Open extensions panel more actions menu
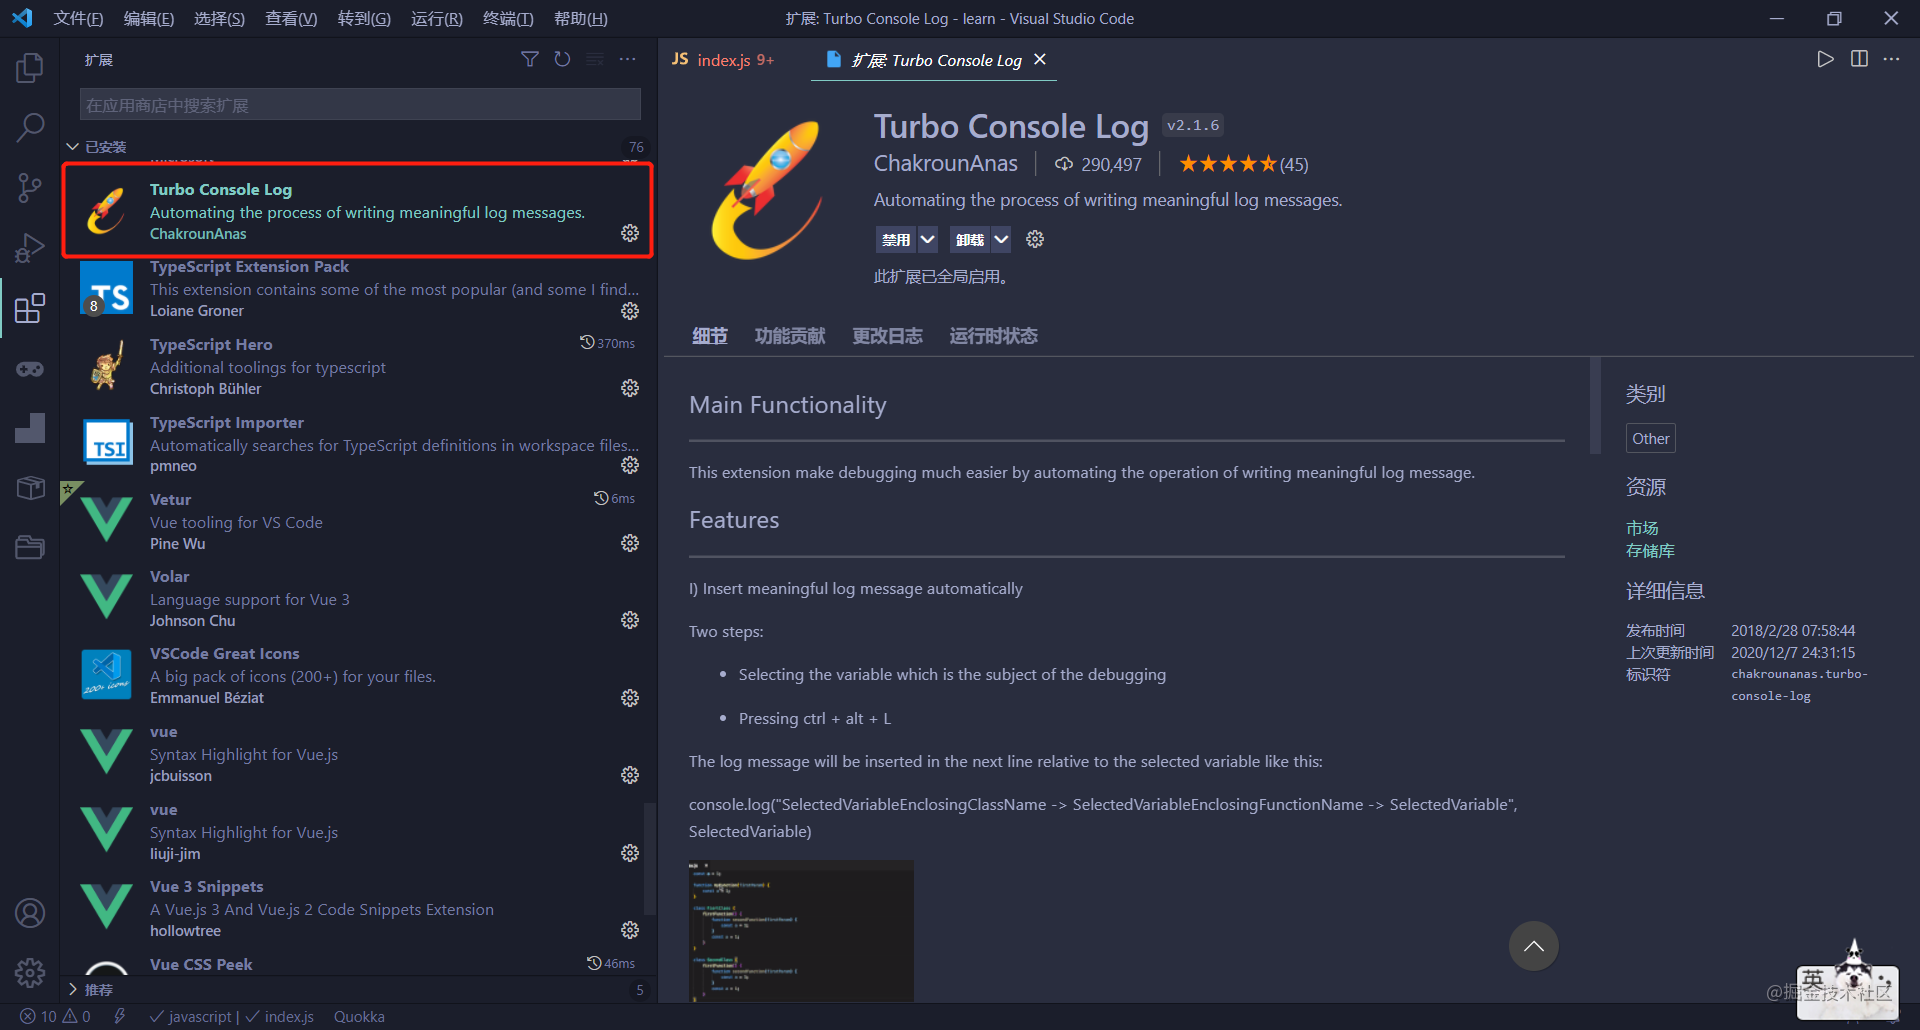 (628, 60)
